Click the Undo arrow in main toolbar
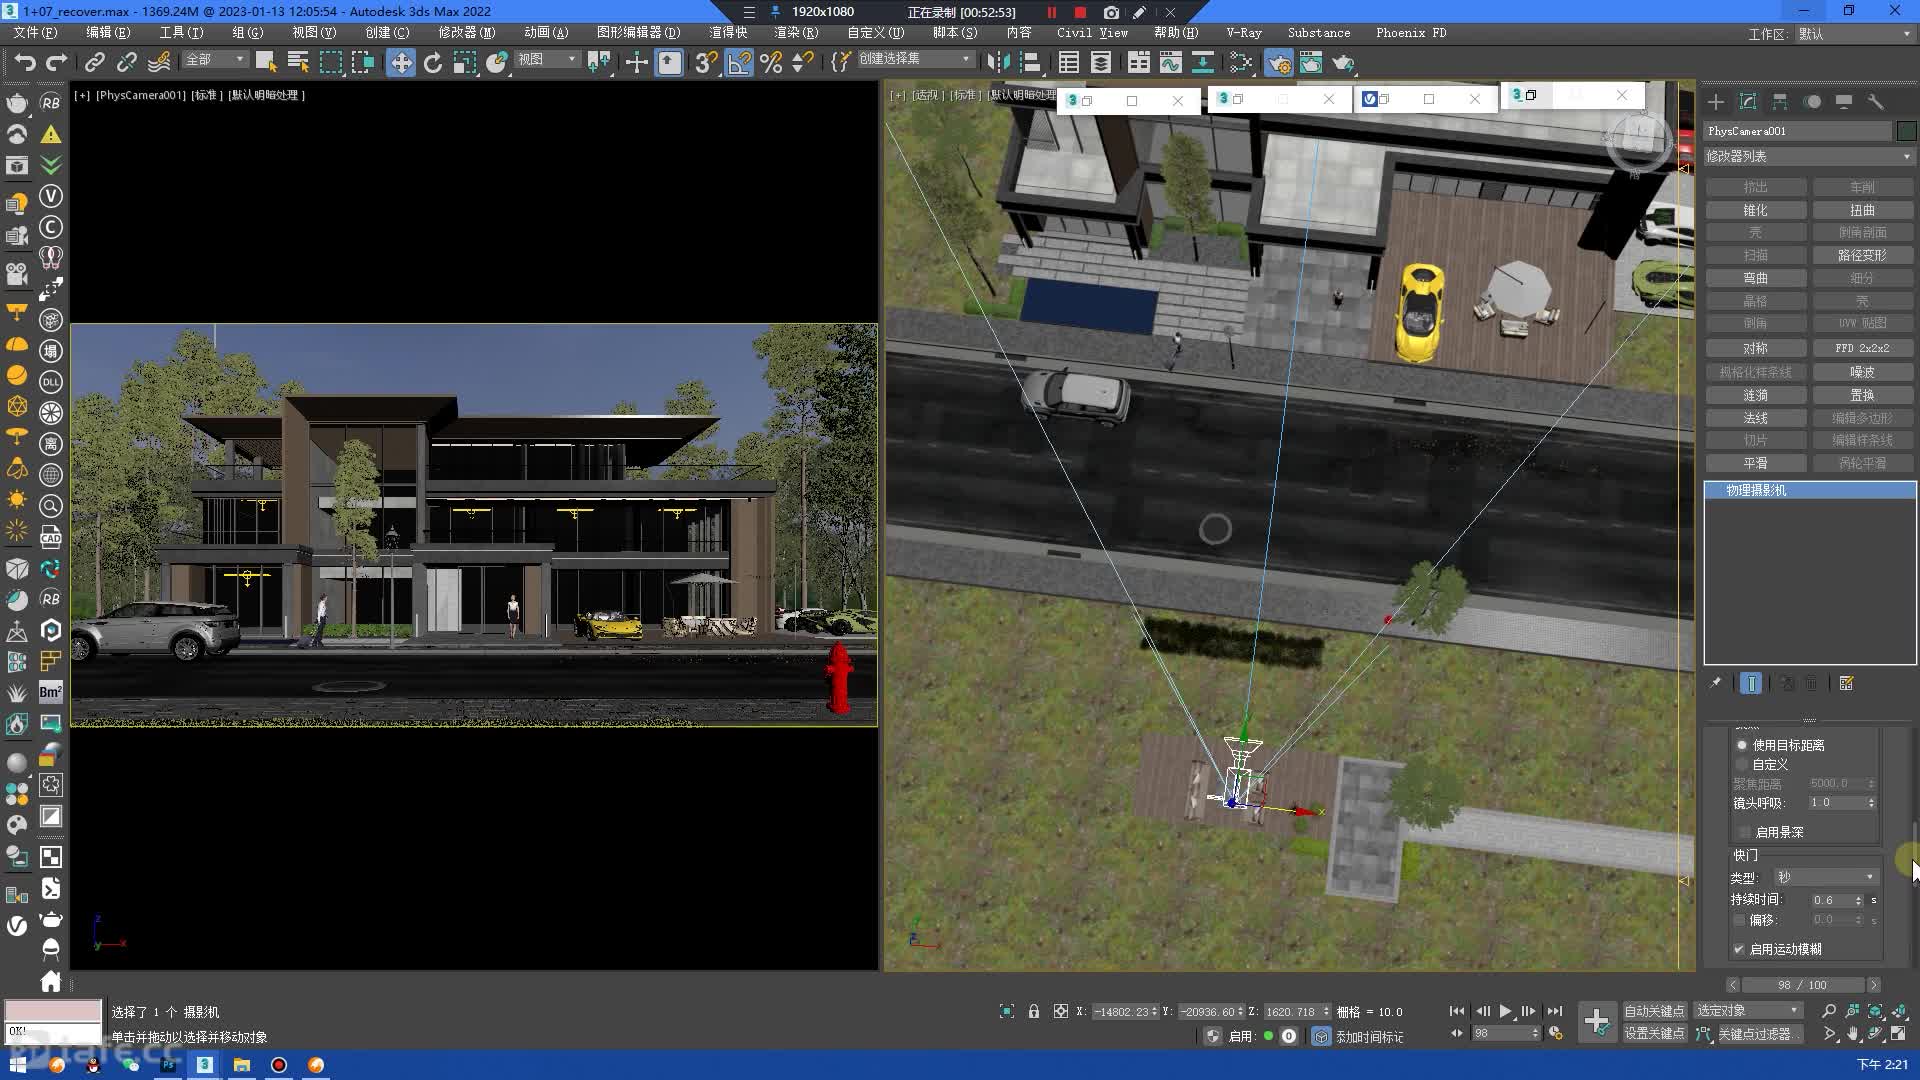1920x1080 pixels. [24, 62]
